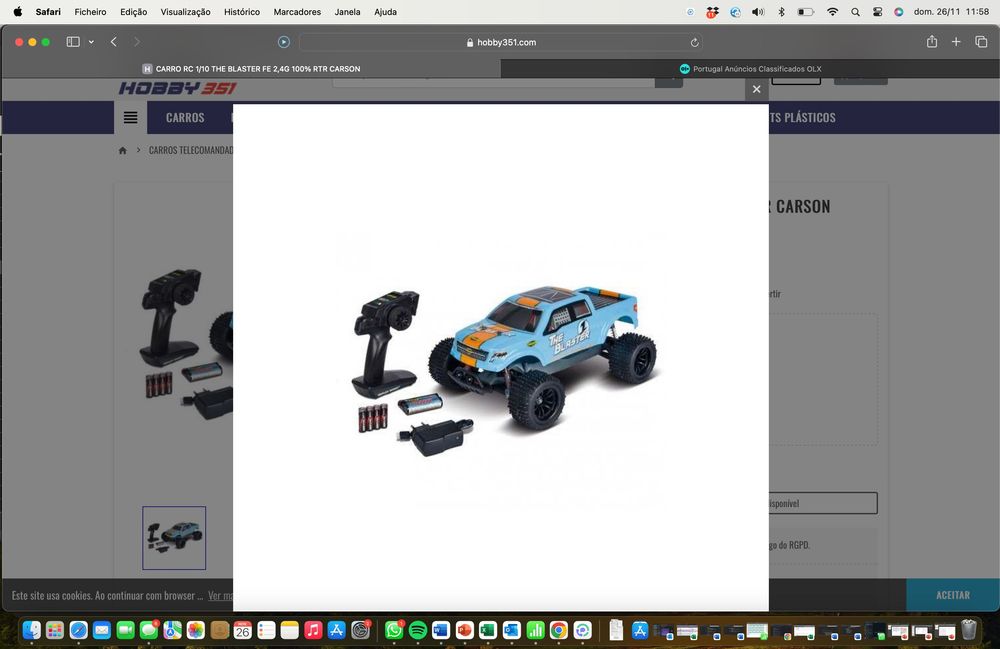Open WhatsApp from the Dock
The height and width of the screenshot is (649, 1000).
click(x=394, y=630)
